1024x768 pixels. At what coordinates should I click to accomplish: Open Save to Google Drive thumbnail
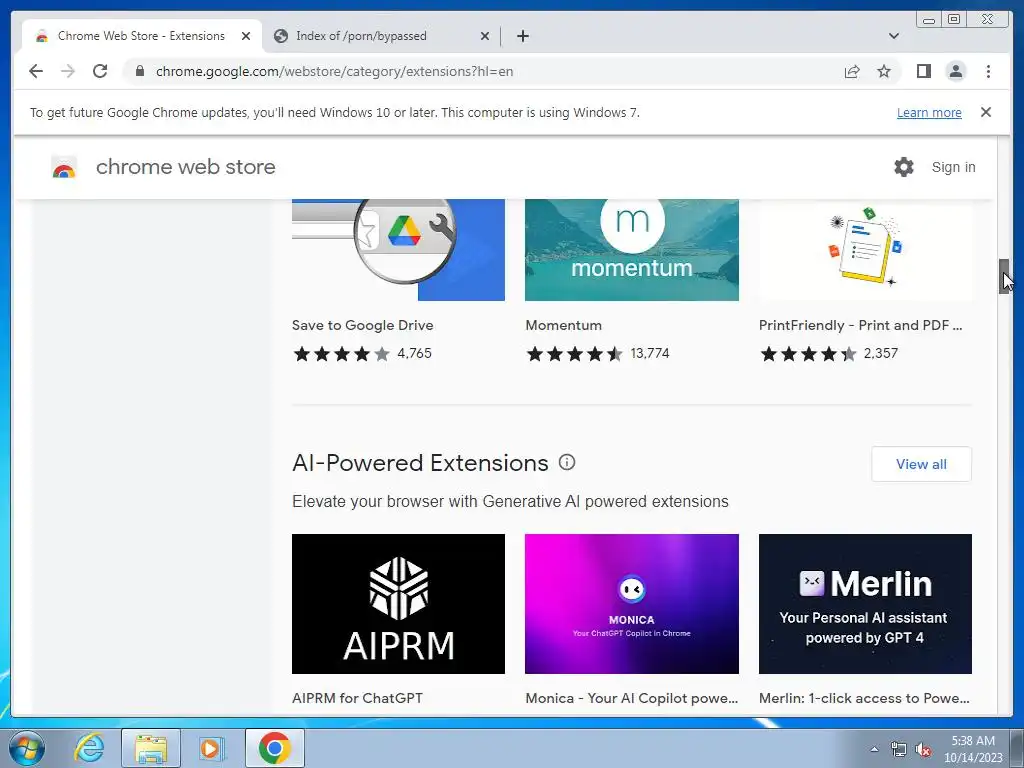point(398,250)
